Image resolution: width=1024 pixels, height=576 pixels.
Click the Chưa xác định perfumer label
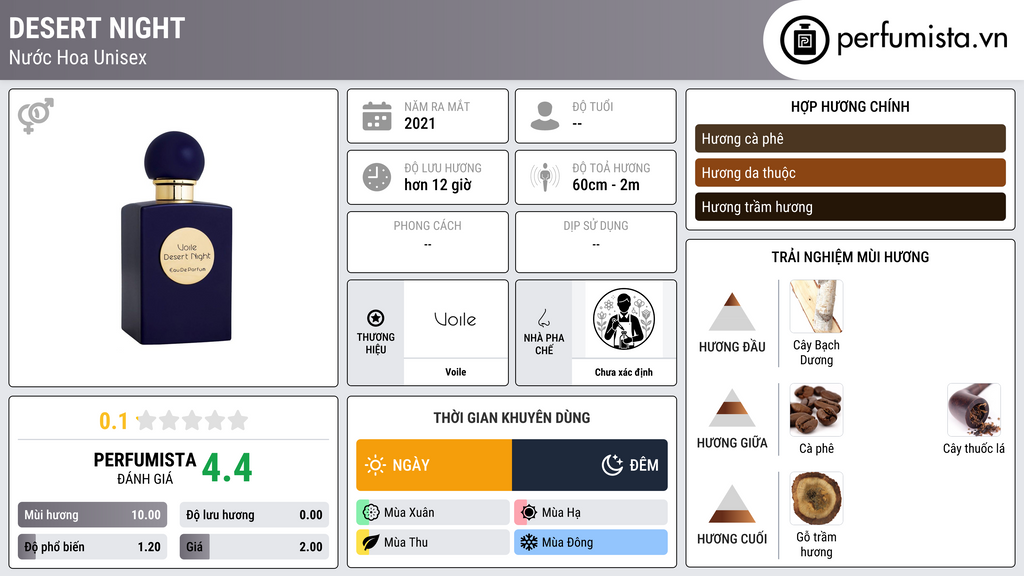624,372
